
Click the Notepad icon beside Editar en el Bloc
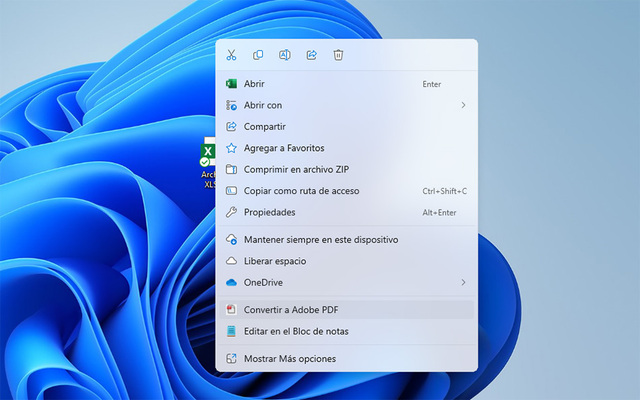pos(231,331)
